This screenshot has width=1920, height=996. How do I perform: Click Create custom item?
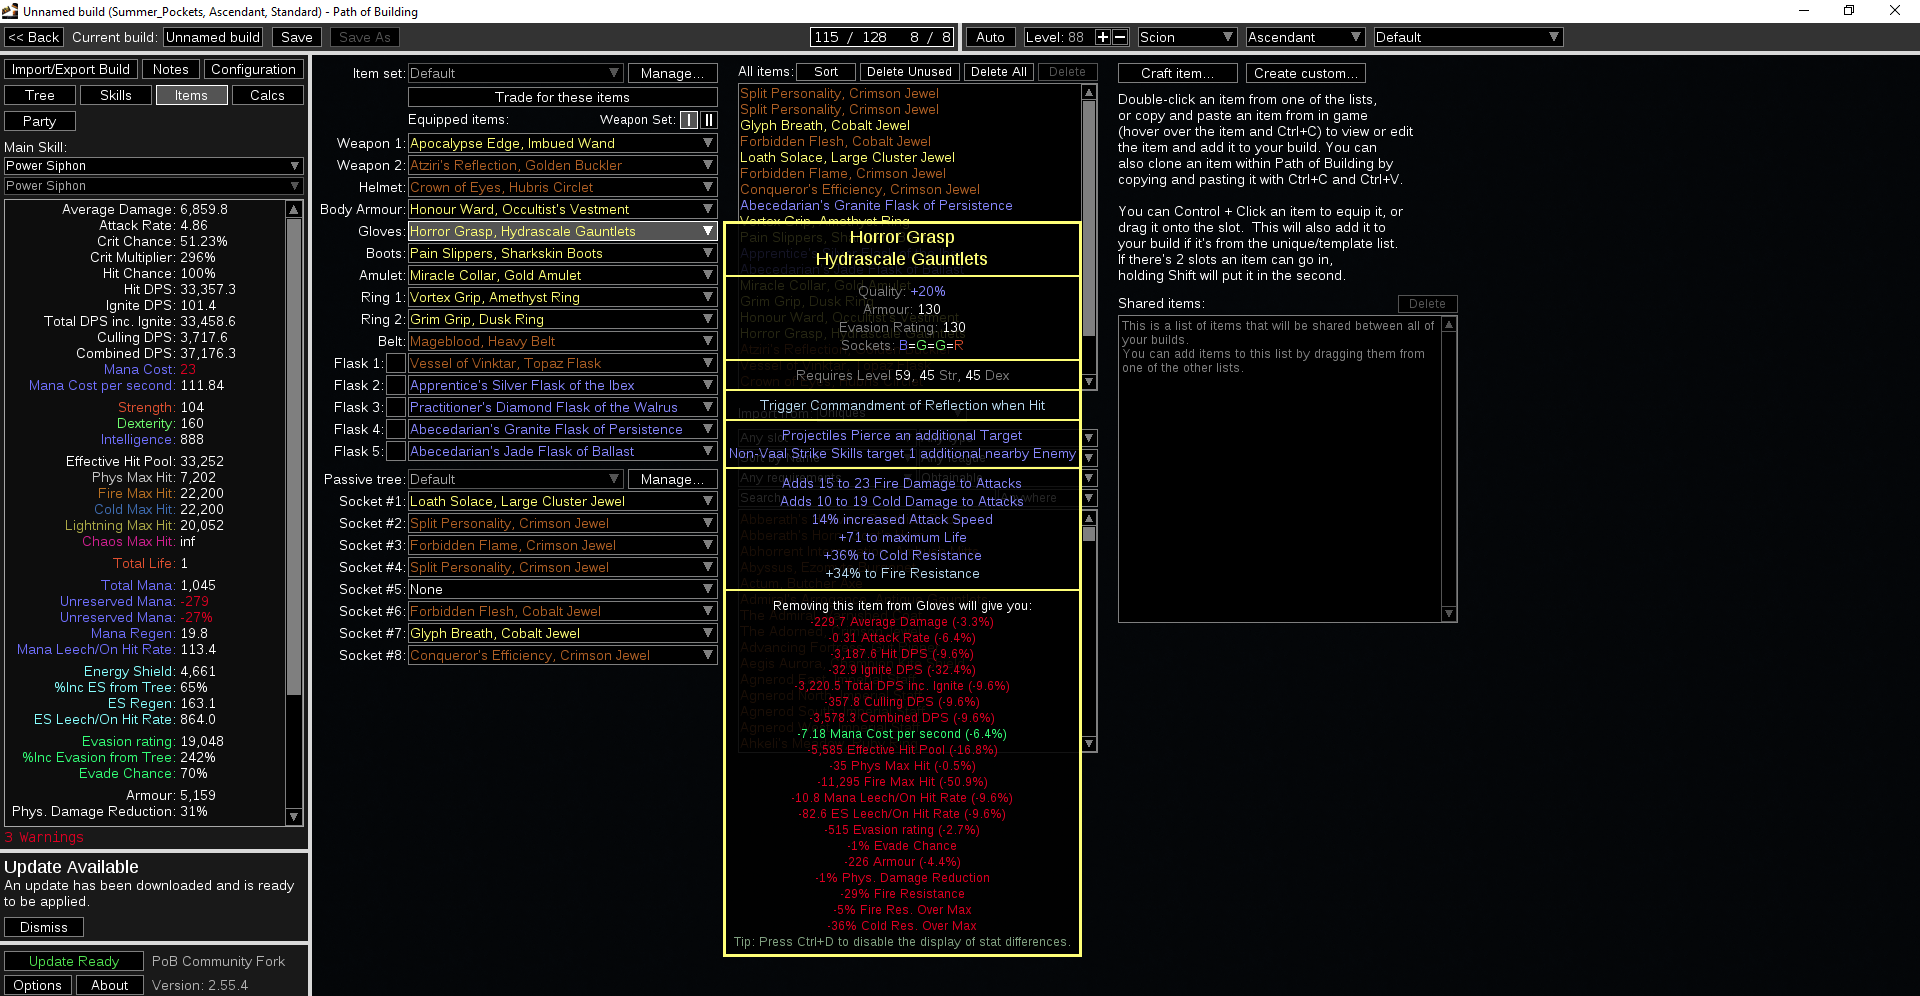1306,73
